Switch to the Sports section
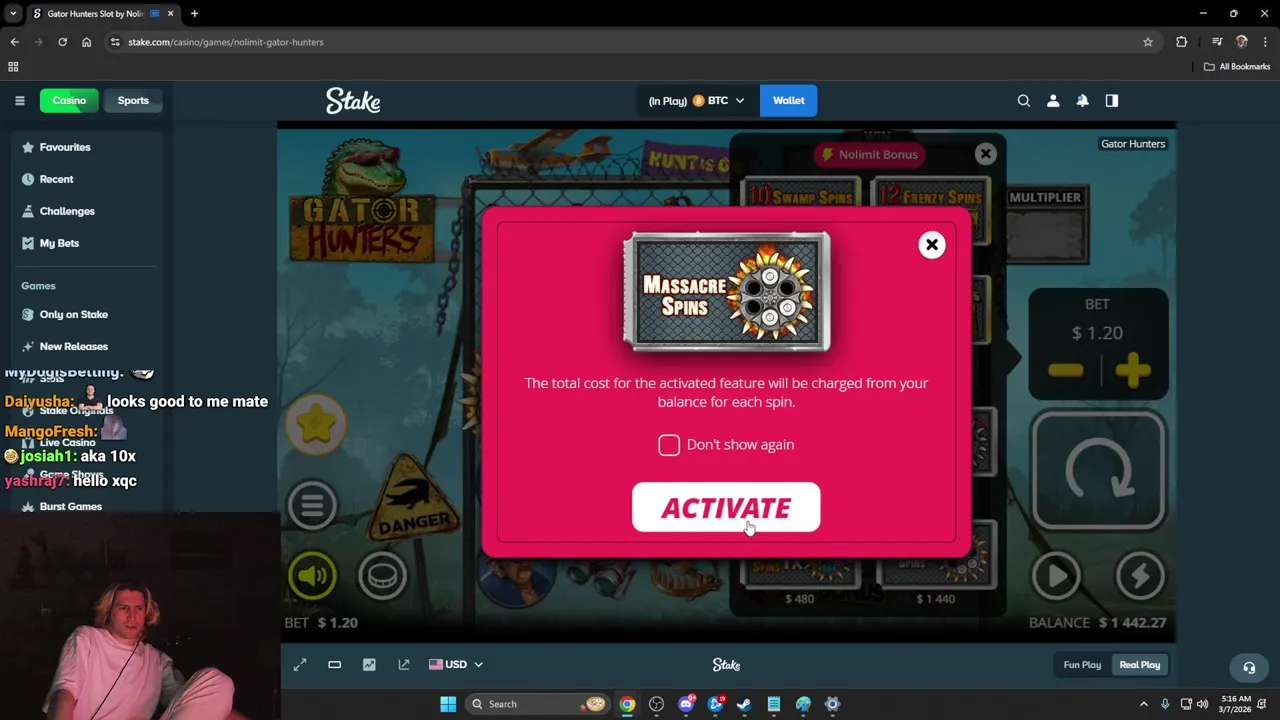The width and height of the screenshot is (1280, 720). [x=133, y=100]
